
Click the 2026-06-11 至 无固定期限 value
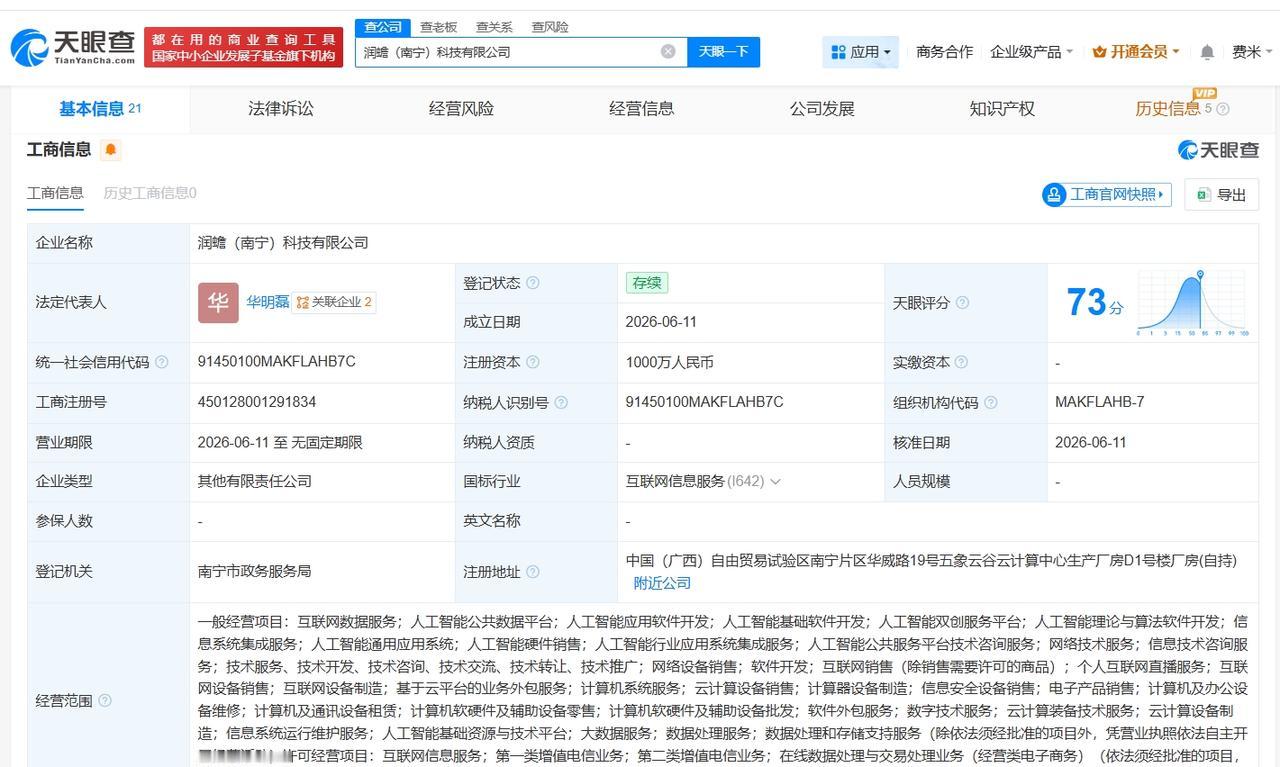pyautogui.click(x=280, y=442)
